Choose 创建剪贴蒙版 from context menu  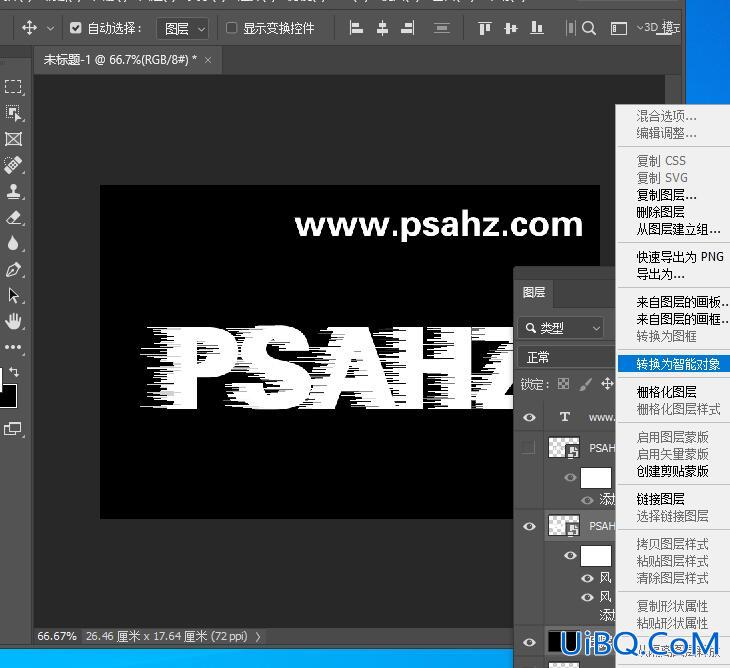[x=674, y=471]
